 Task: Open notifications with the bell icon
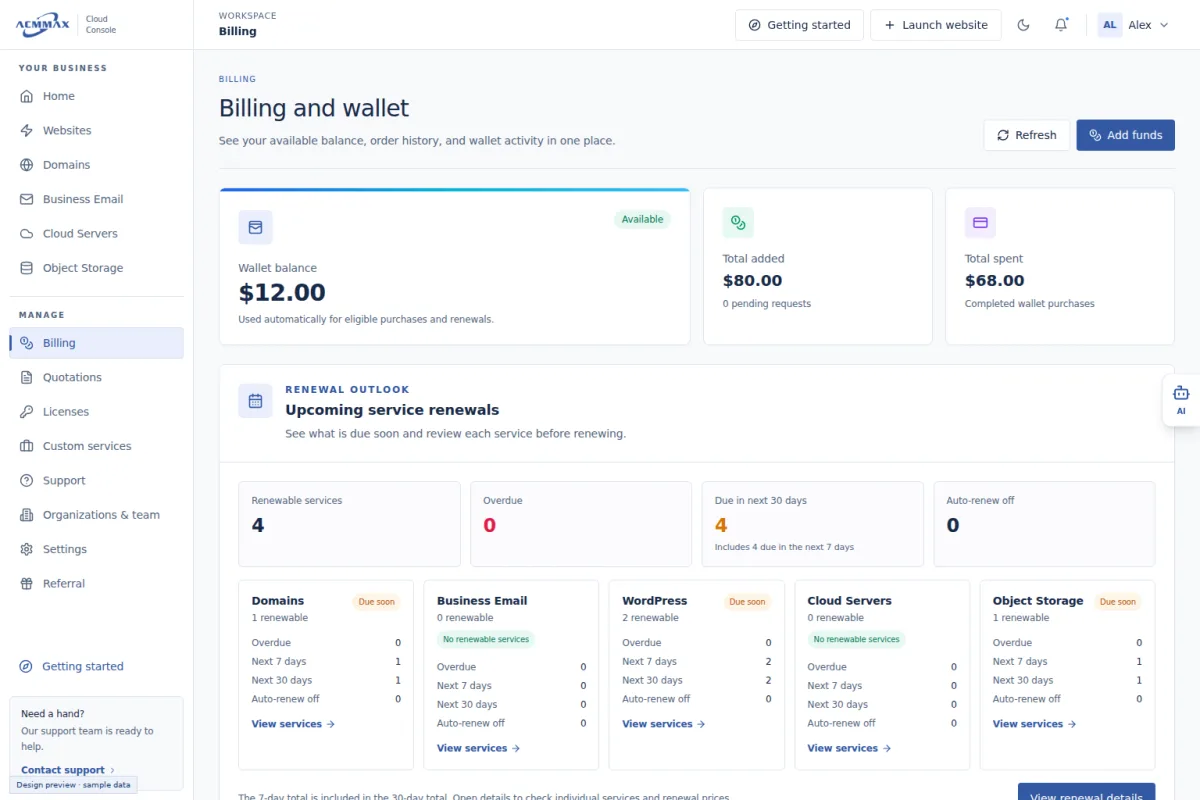(1061, 25)
